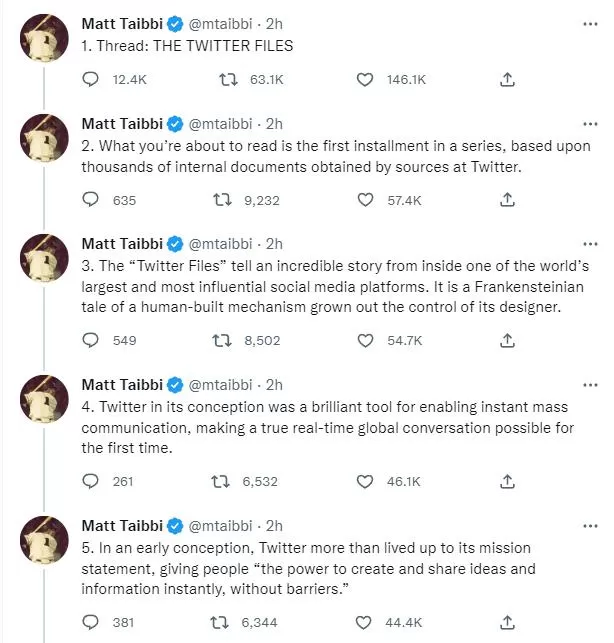Reply to the 'THE TWITTER FILES' tweet

point(90,79)
